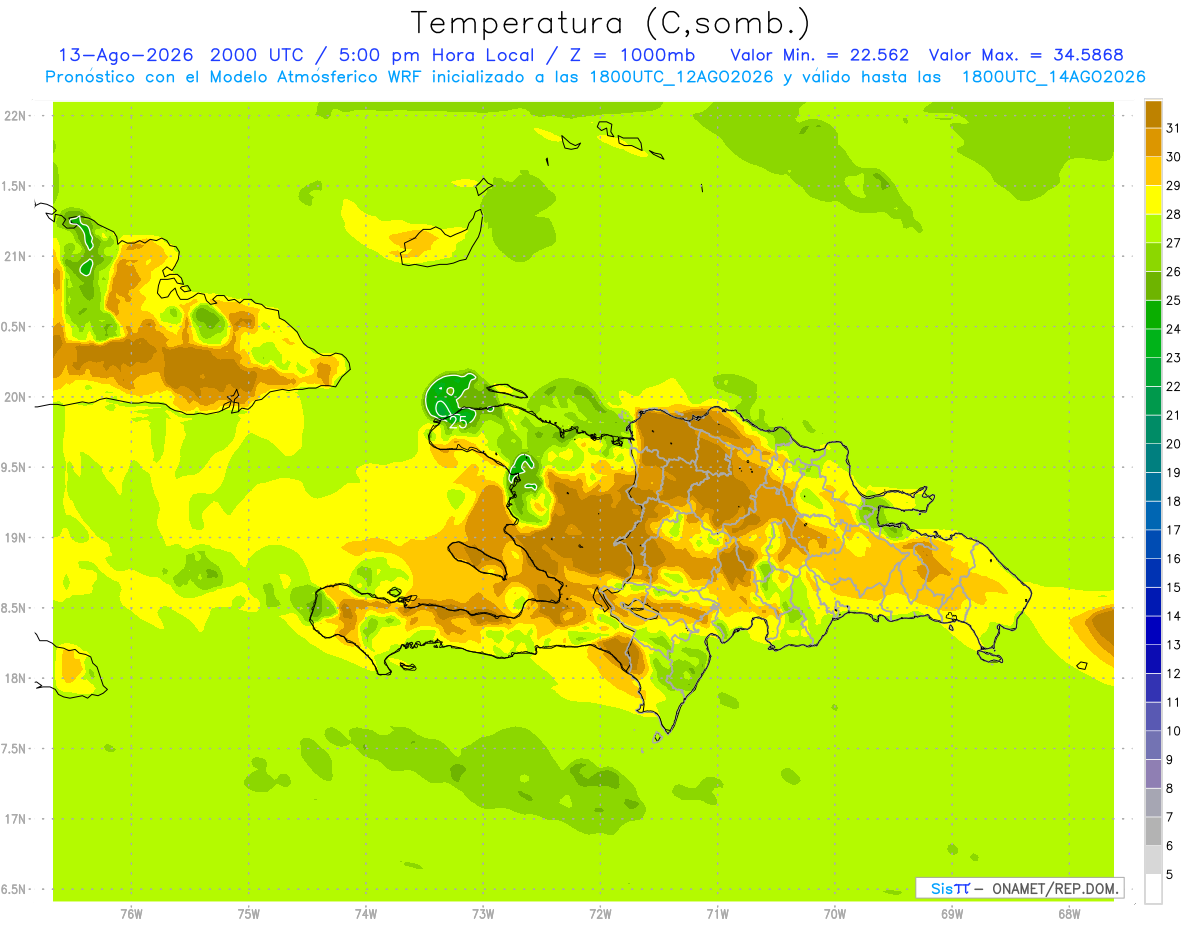This screenshot has width=1200, height=927.
Task: Click the blue 'Sis' logo text
Action: click(x=942, y=888)
